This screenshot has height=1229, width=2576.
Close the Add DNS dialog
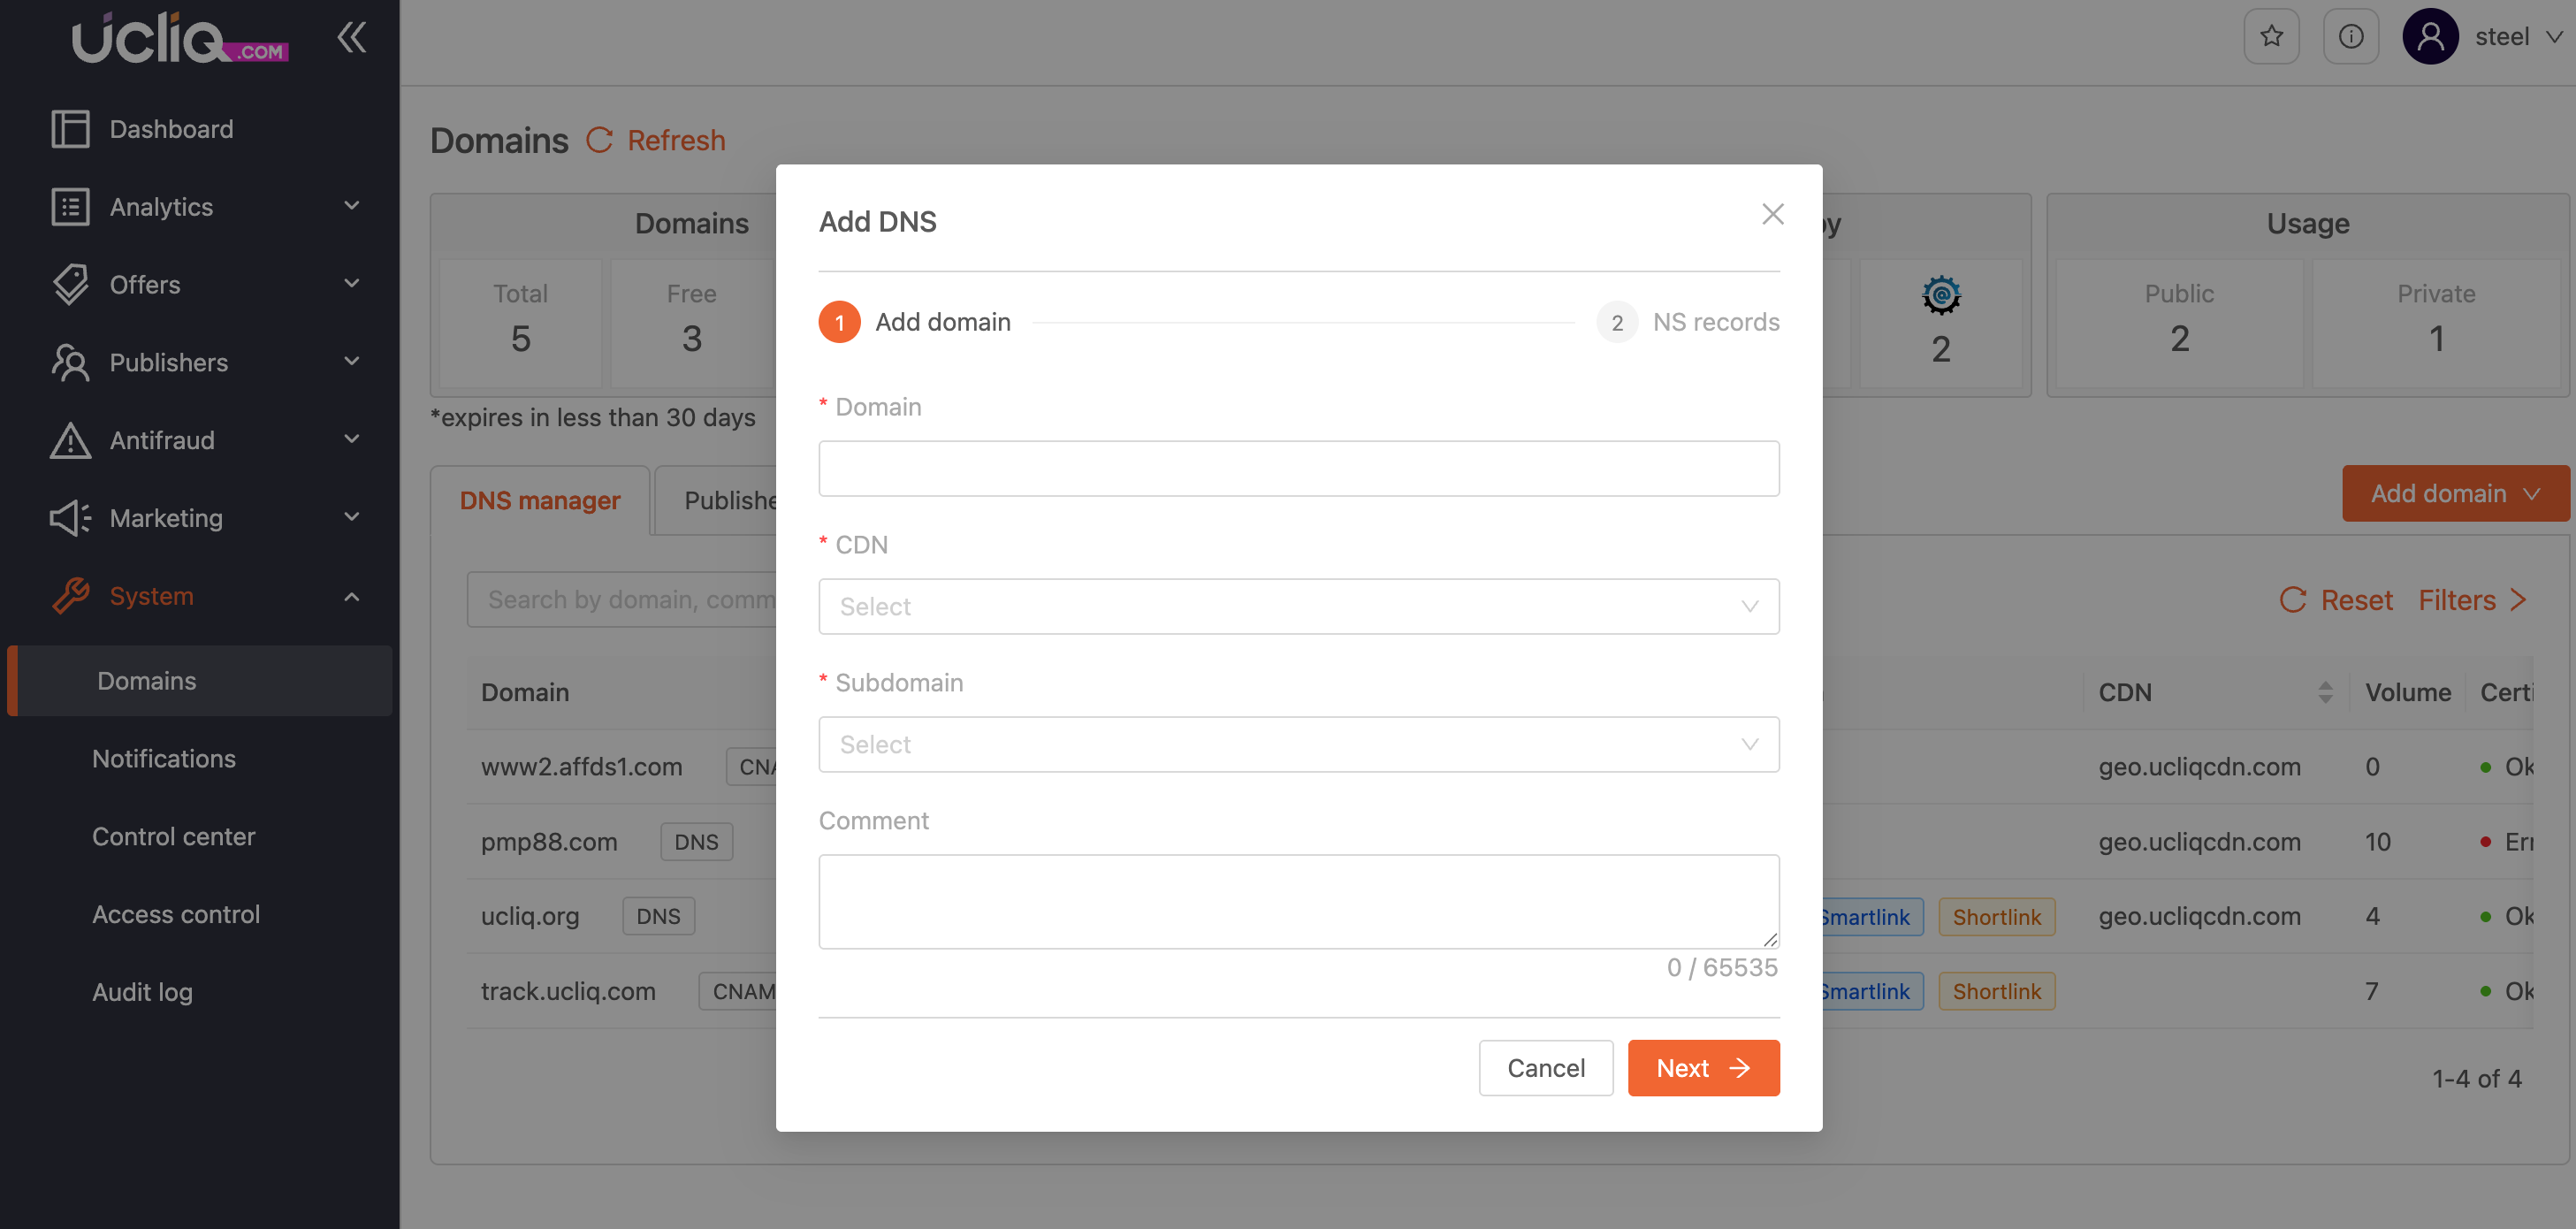[1772, 214]
